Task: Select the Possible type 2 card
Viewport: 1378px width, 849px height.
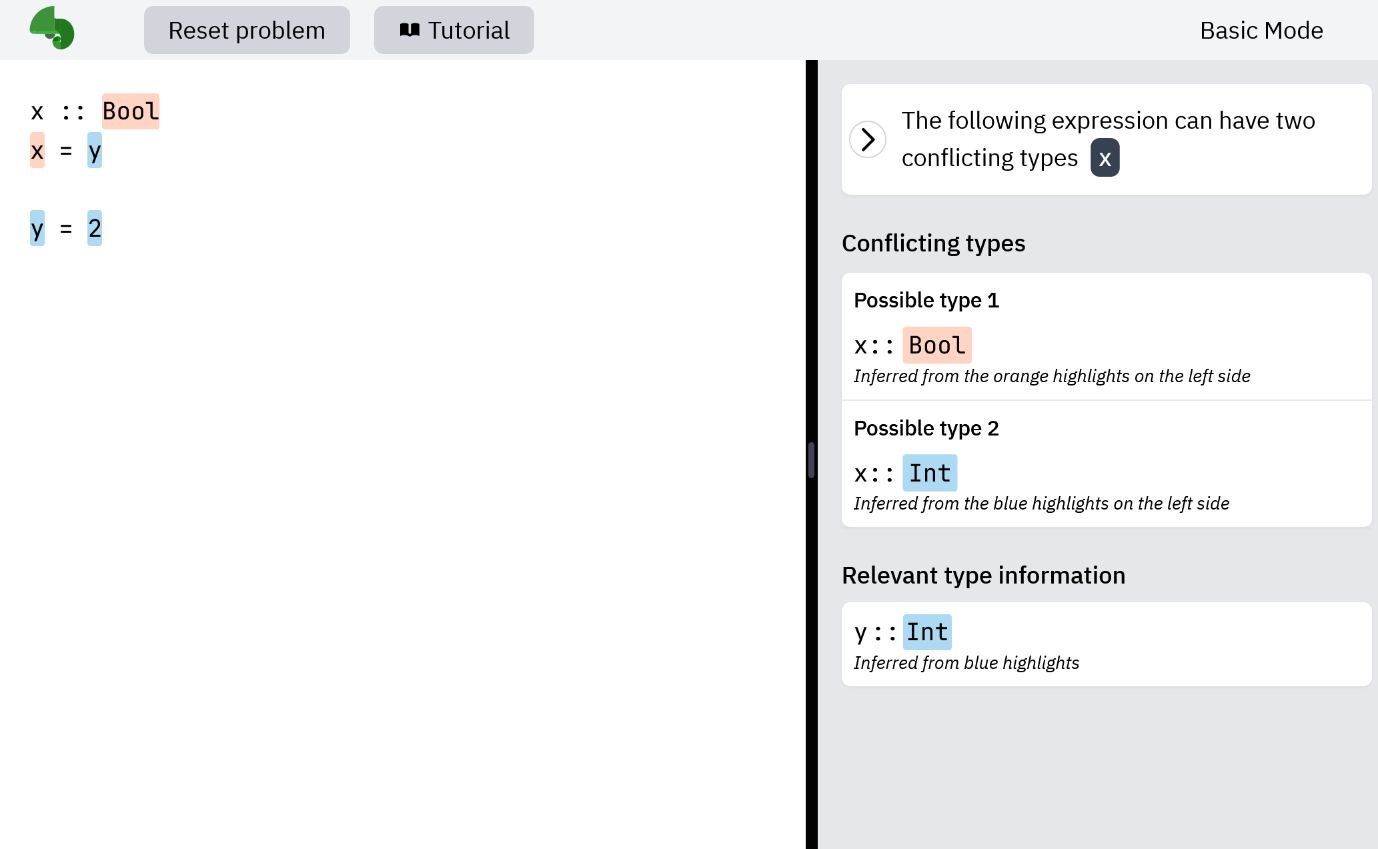Action: pos(1107,464)
